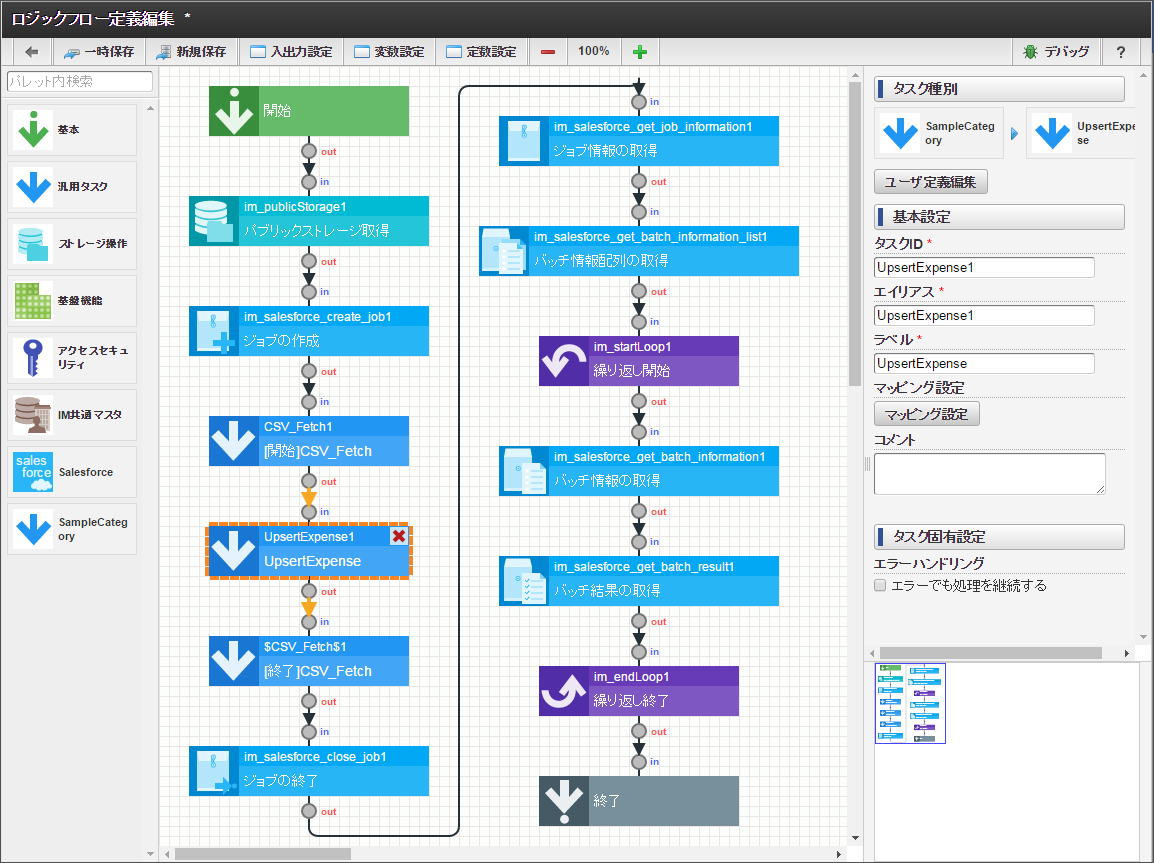Click into the コメント comment textarea
1154x863 pixels.
click(990, 474)
